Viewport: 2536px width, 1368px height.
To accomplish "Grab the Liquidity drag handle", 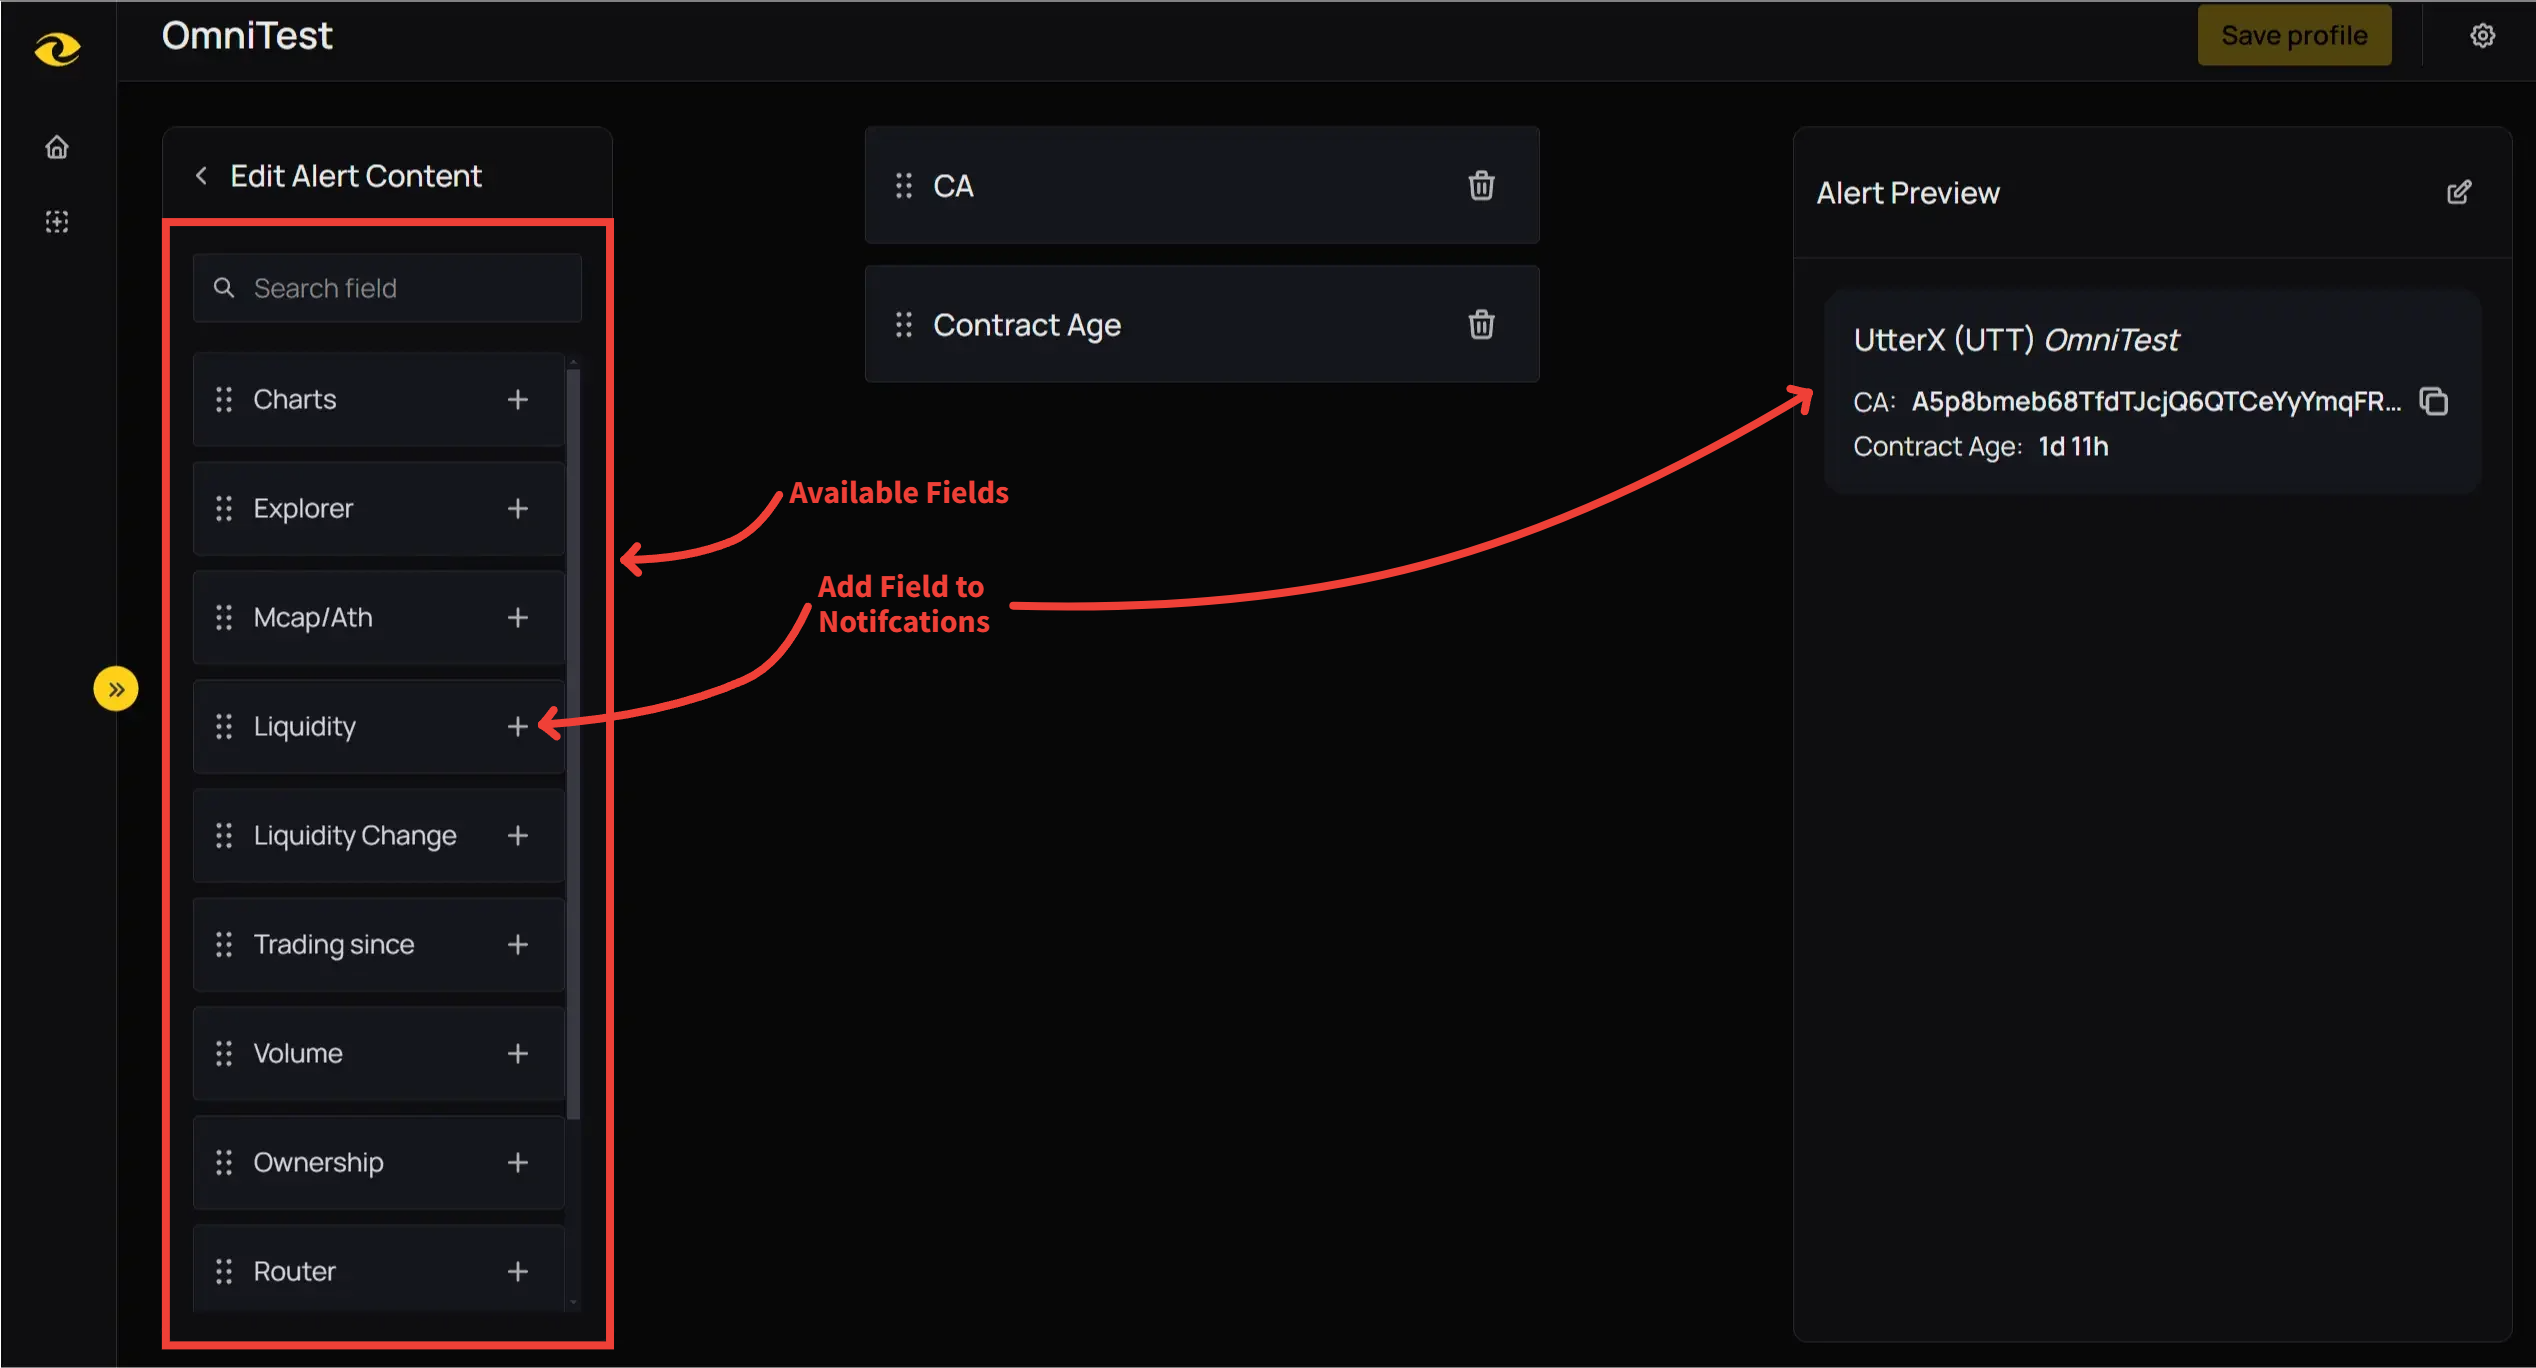I will pos(224,726).
